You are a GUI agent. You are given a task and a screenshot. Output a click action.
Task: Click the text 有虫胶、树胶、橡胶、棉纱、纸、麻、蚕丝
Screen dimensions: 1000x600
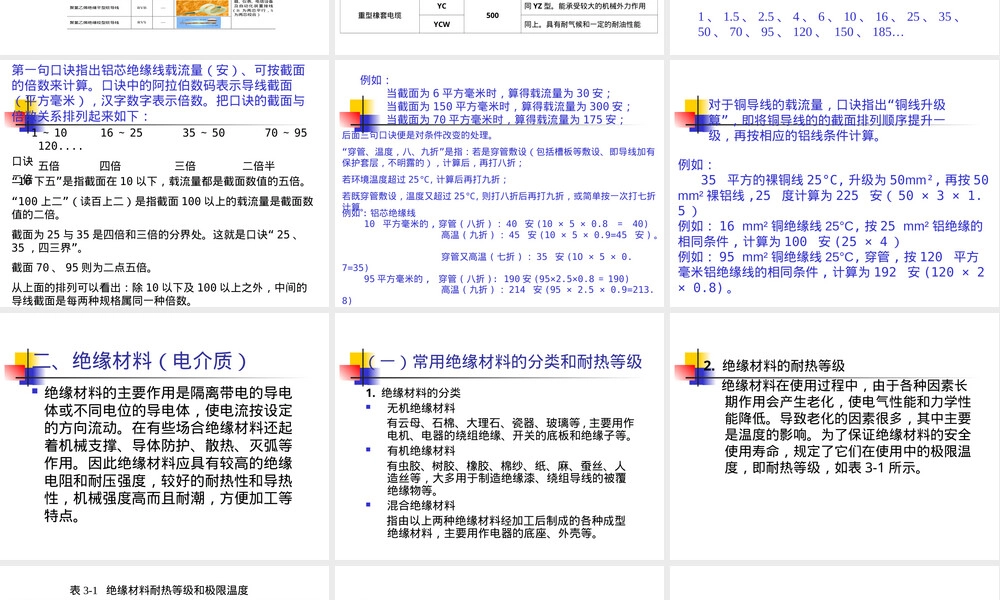(506, 478)
